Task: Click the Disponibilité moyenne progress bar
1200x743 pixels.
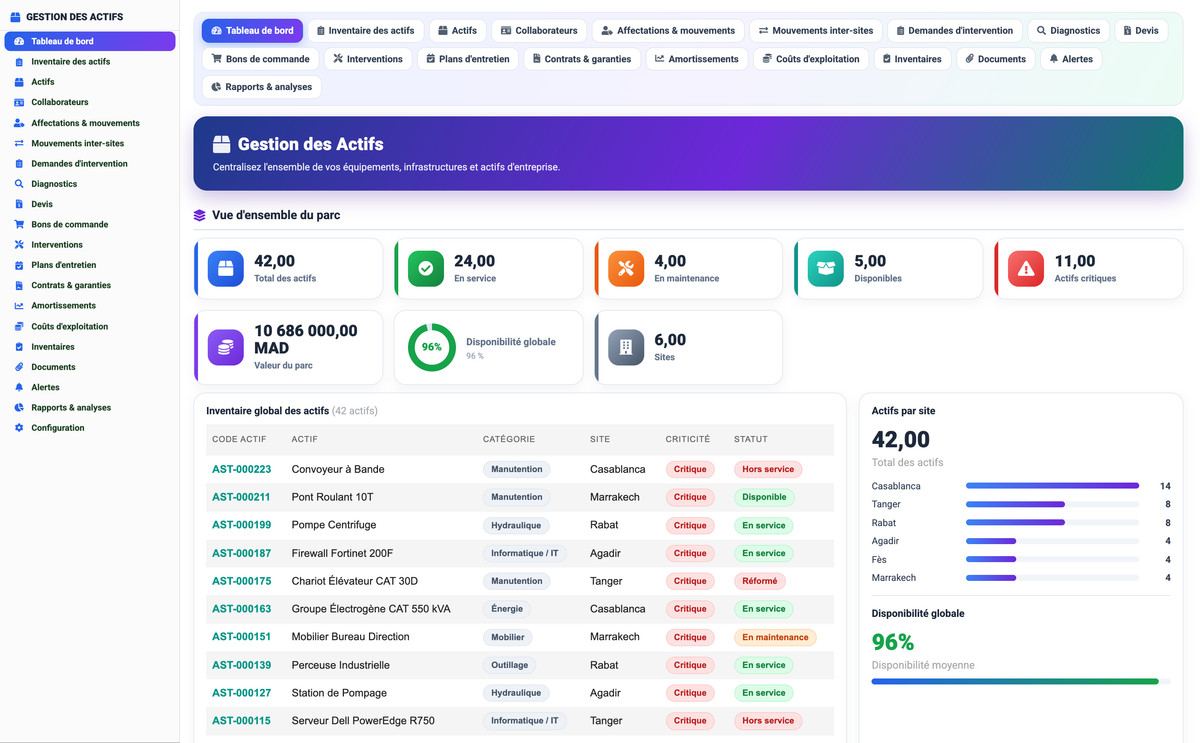Action: coord(1021,681)
